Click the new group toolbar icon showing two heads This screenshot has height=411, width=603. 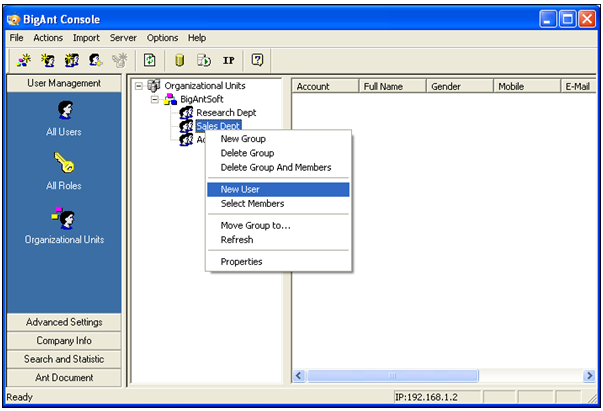[x=72, y=60]
